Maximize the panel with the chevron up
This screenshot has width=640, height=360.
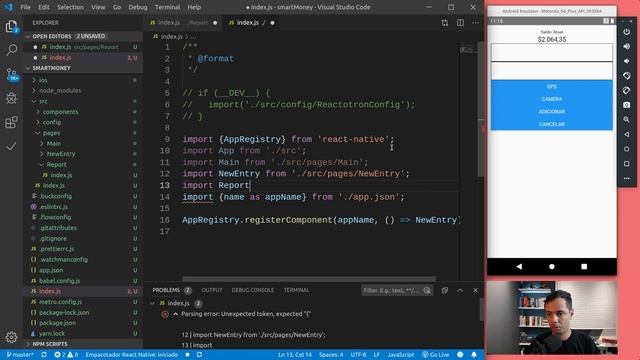[x=460, y=290]
